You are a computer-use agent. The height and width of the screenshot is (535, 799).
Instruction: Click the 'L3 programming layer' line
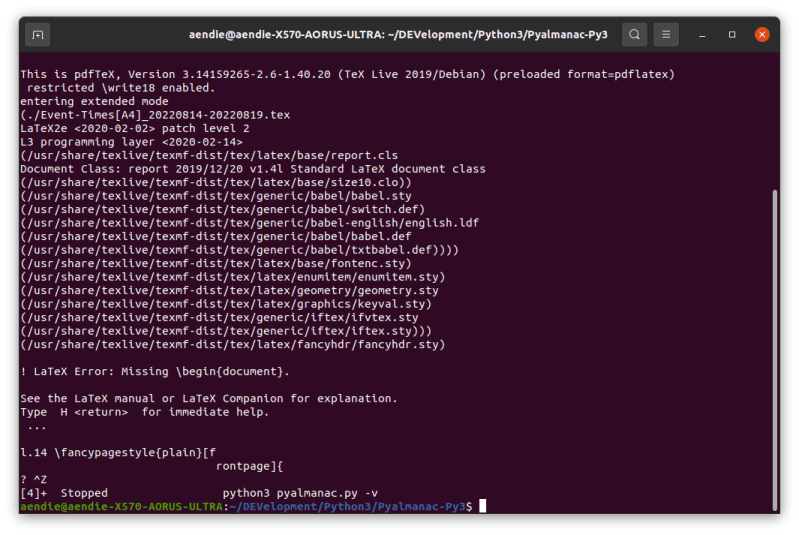[x=131, y=142]
